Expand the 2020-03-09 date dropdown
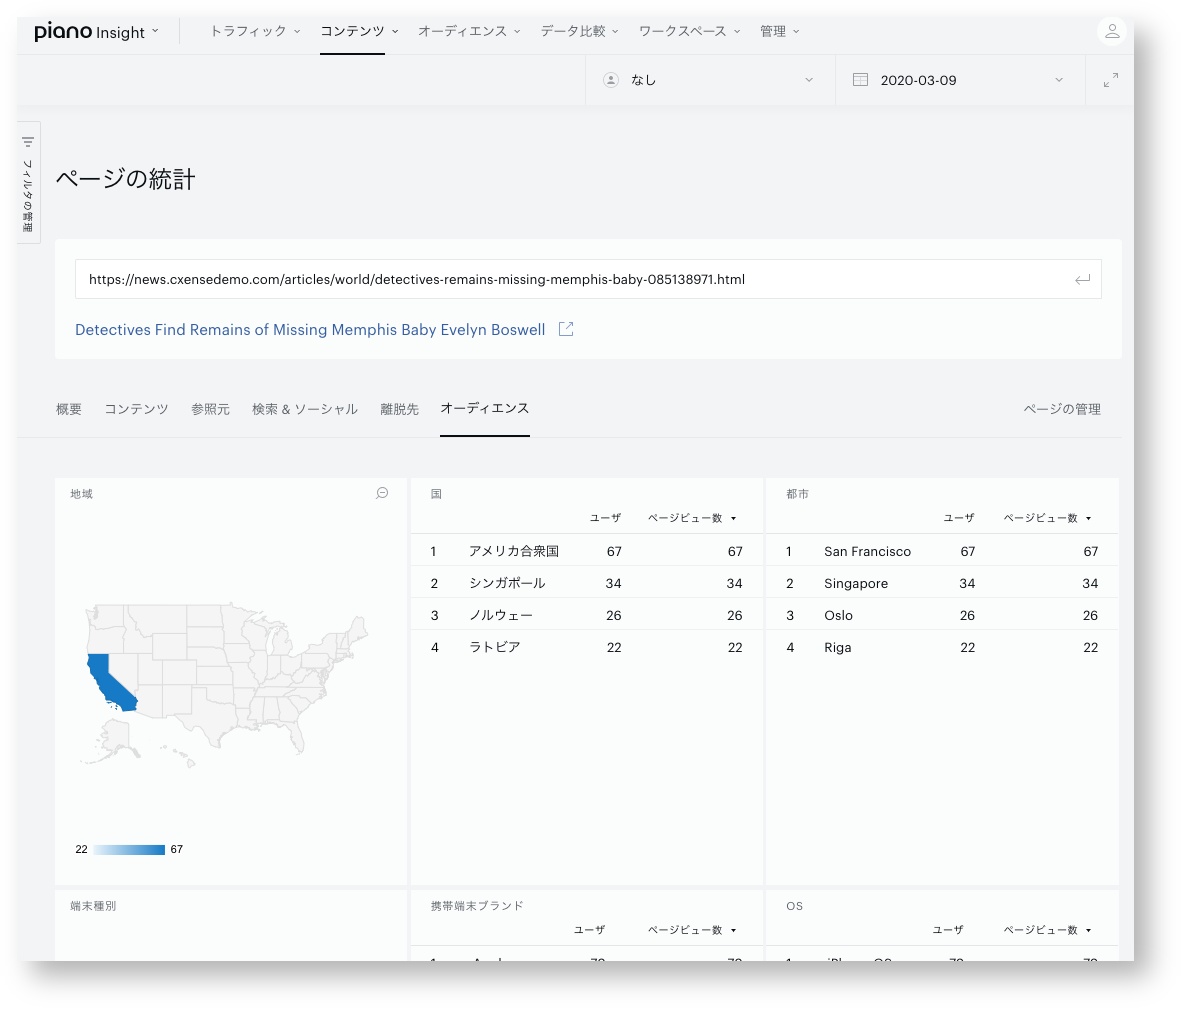 pos(960,80)
